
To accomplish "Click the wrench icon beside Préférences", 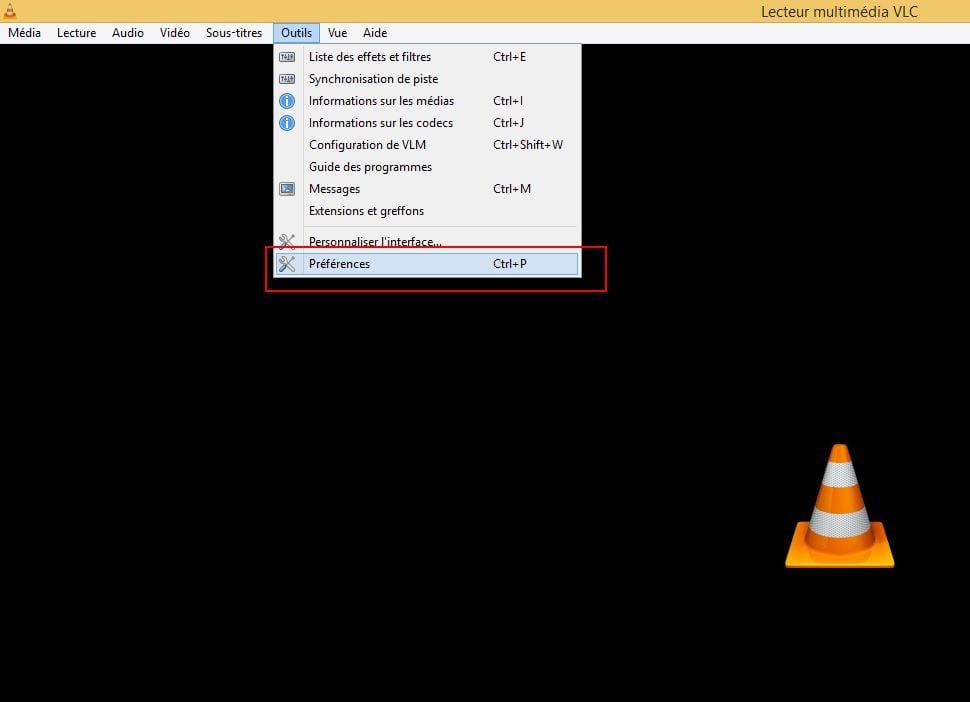I will 287,264.
